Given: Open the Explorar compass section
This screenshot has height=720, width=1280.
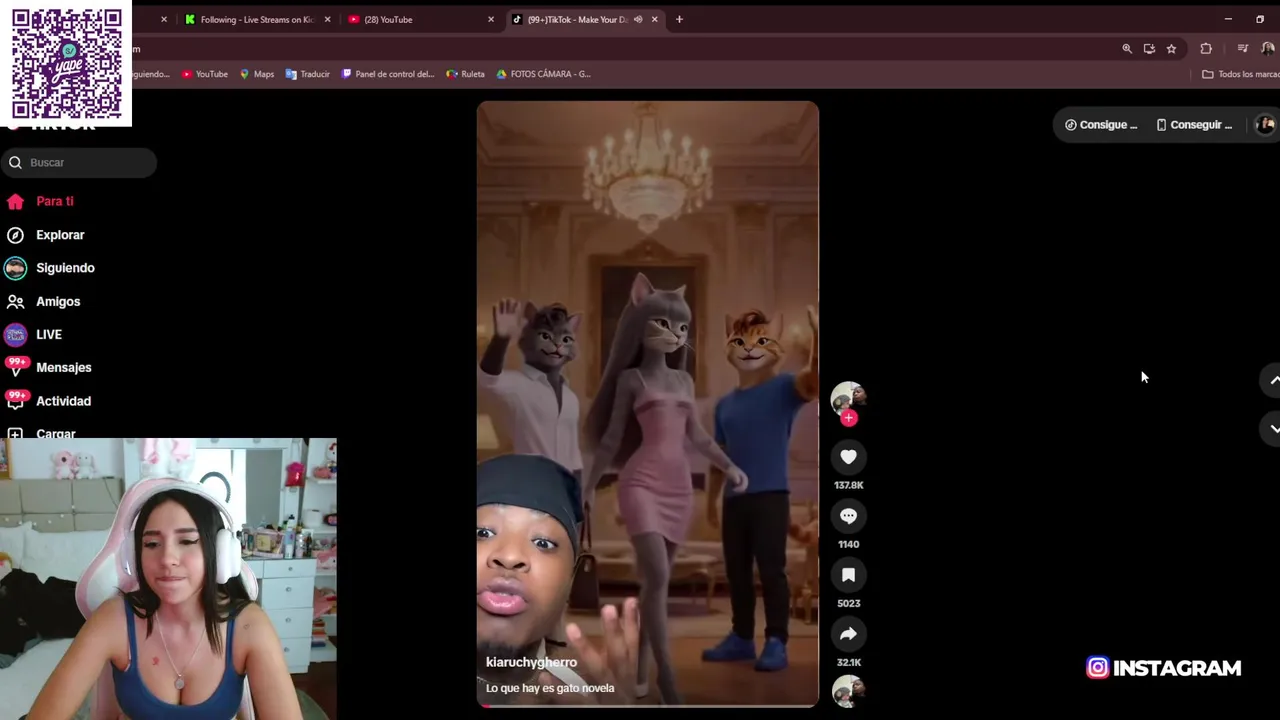Looking at the screenshot, I should [45, 235].
